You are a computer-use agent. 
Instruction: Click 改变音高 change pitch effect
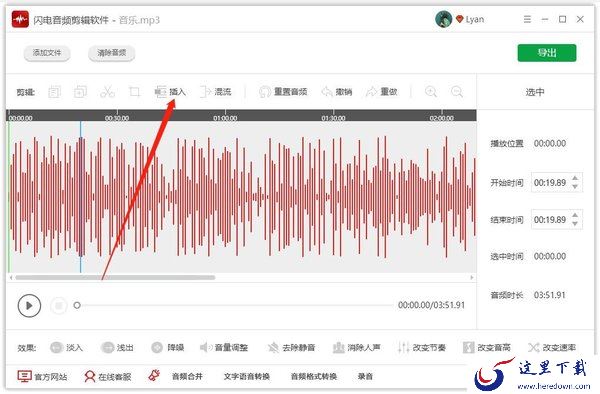(487, 347)
